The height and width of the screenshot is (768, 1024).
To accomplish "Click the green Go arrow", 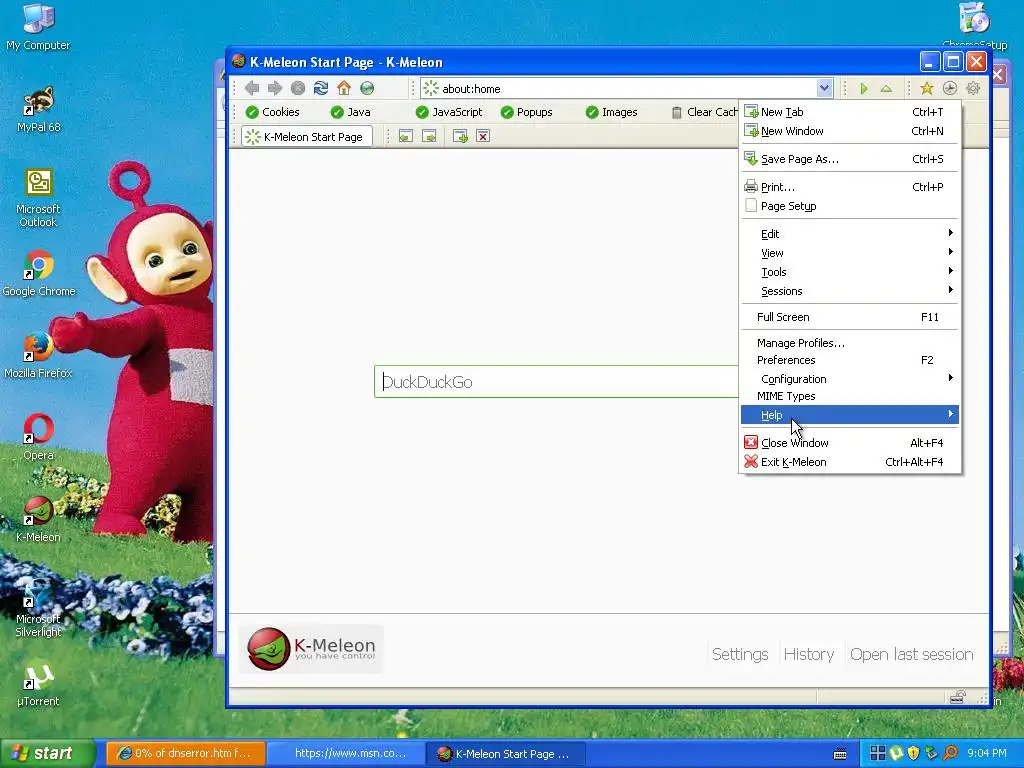I will point(864,88).
